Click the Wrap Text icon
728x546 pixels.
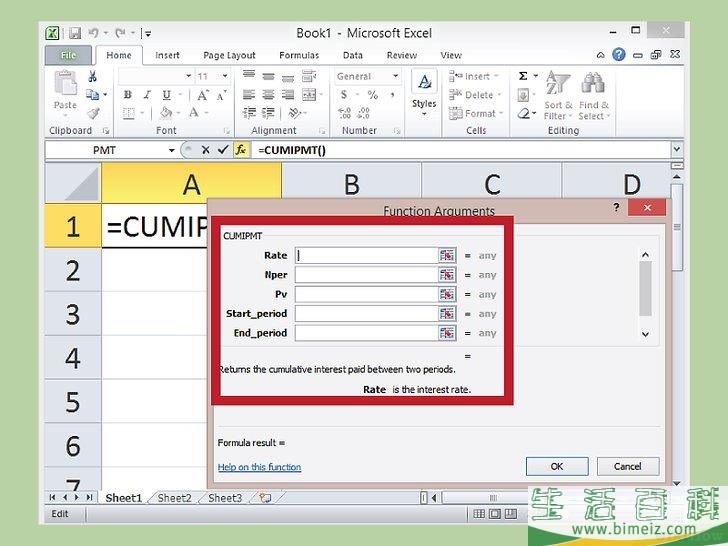[x=308, y=76]
